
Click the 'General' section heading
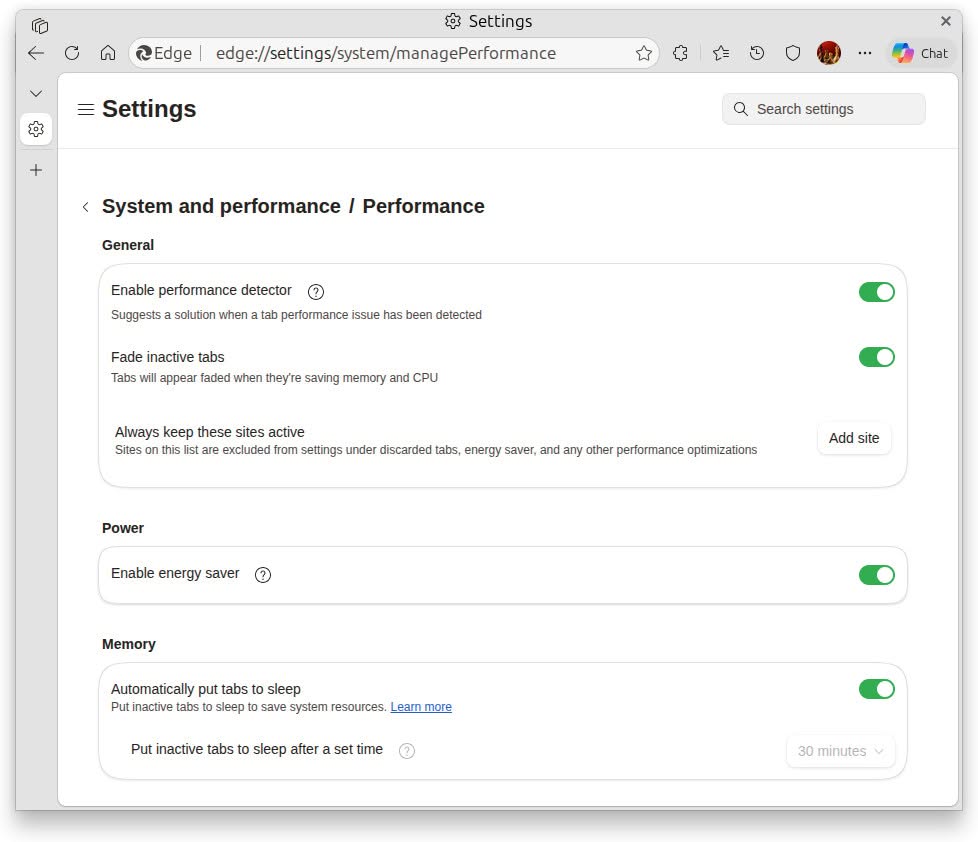128,245
